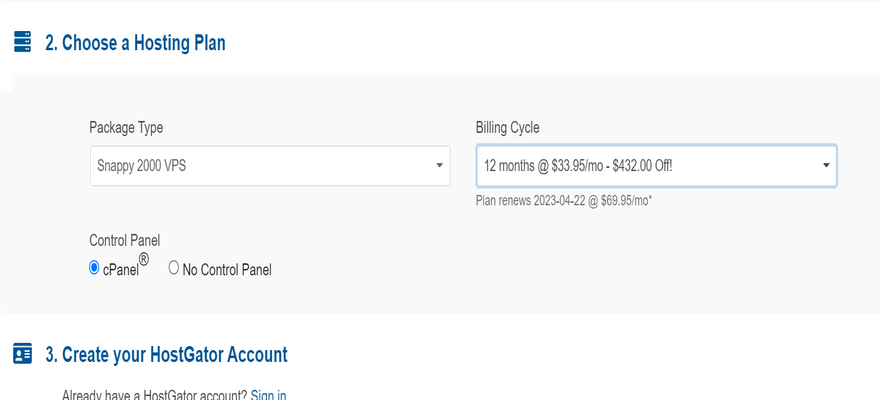The height and width of the screenshot is (400, 880).
Task: Follow the Sign in link
Action: point(268,395)
